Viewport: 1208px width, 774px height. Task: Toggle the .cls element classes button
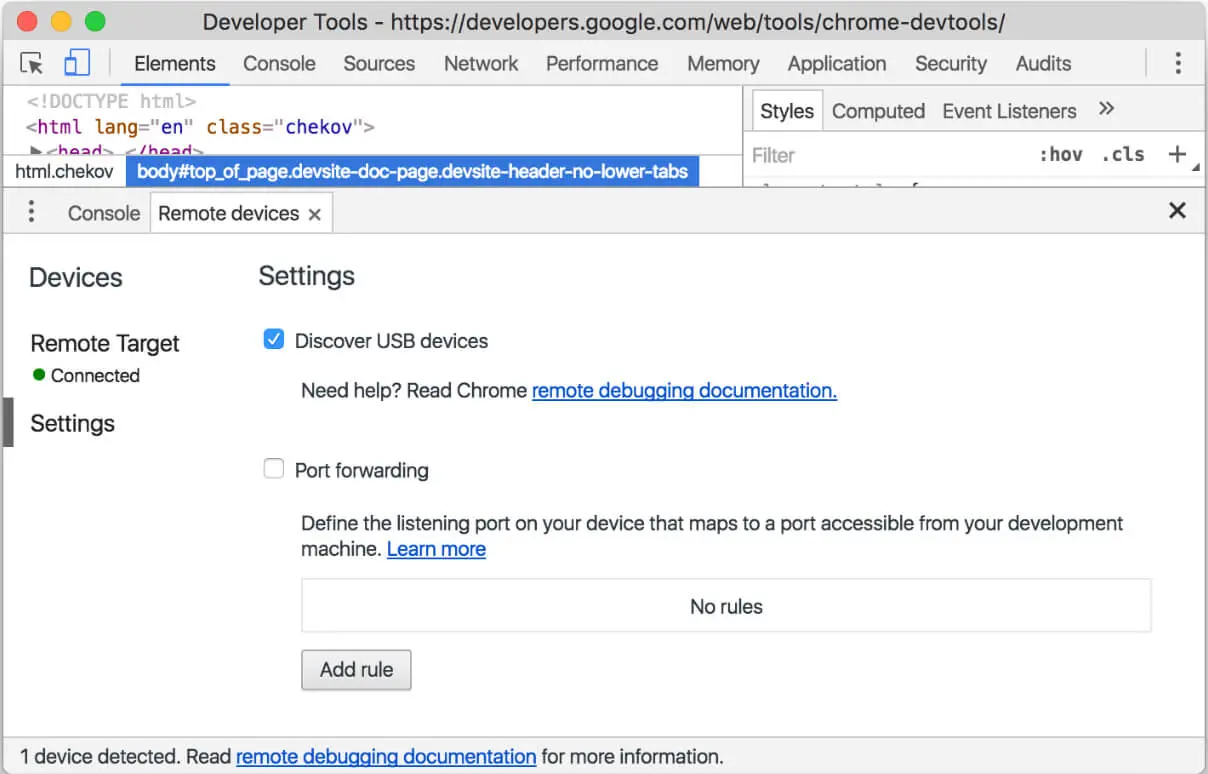1122,154
